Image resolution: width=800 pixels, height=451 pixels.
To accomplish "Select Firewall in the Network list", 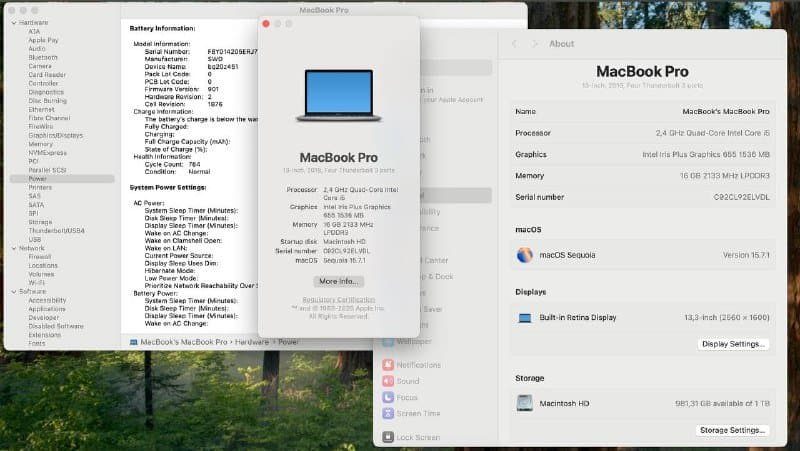I will (x=40, y=257).
